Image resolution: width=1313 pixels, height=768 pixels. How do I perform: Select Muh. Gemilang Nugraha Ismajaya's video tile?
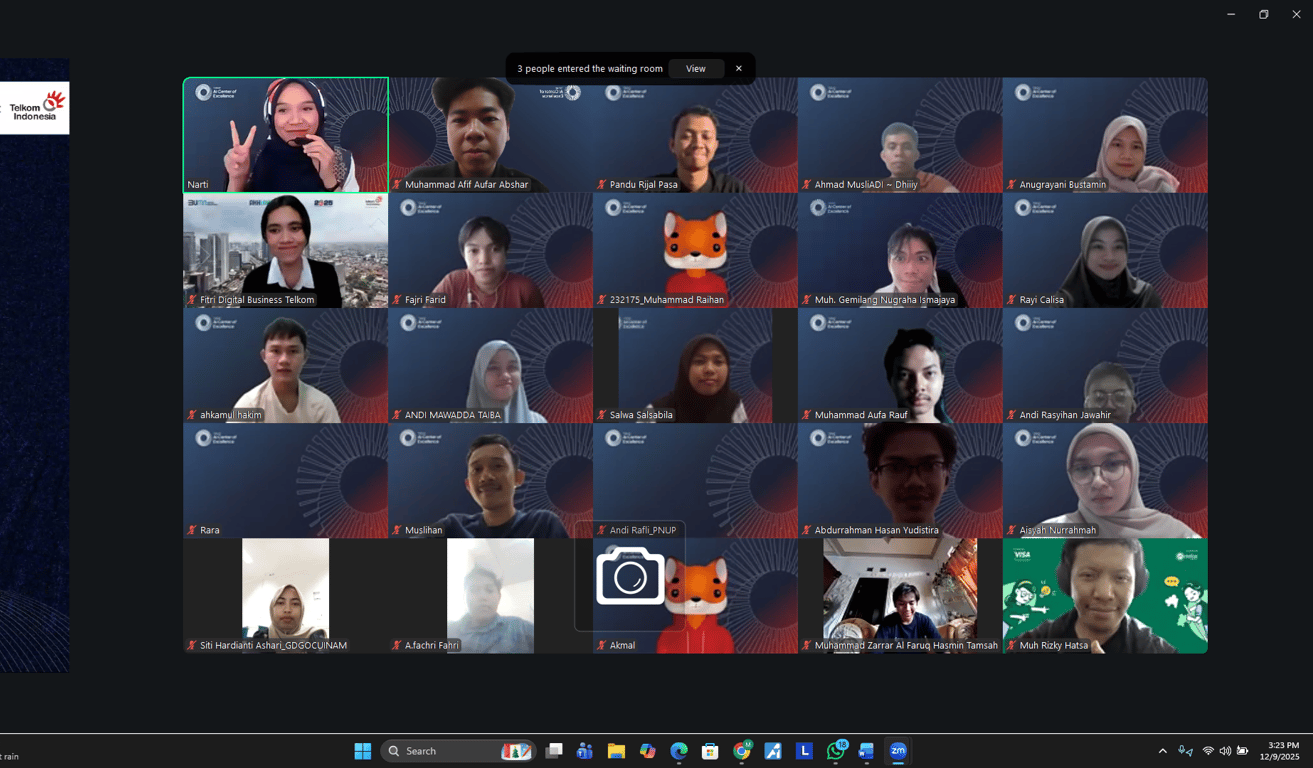pyautogui.click(x=900, y=250)
